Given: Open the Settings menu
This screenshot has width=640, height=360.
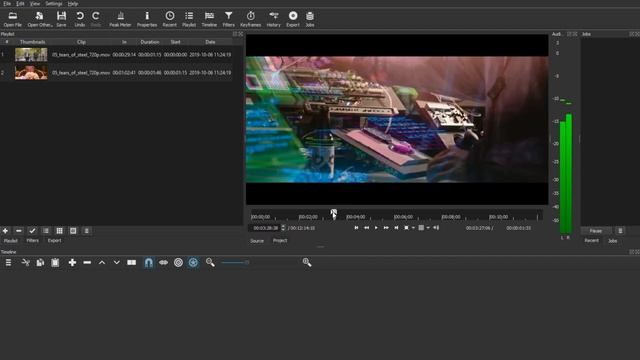Looking at the screenshot, I should [54, 4].
